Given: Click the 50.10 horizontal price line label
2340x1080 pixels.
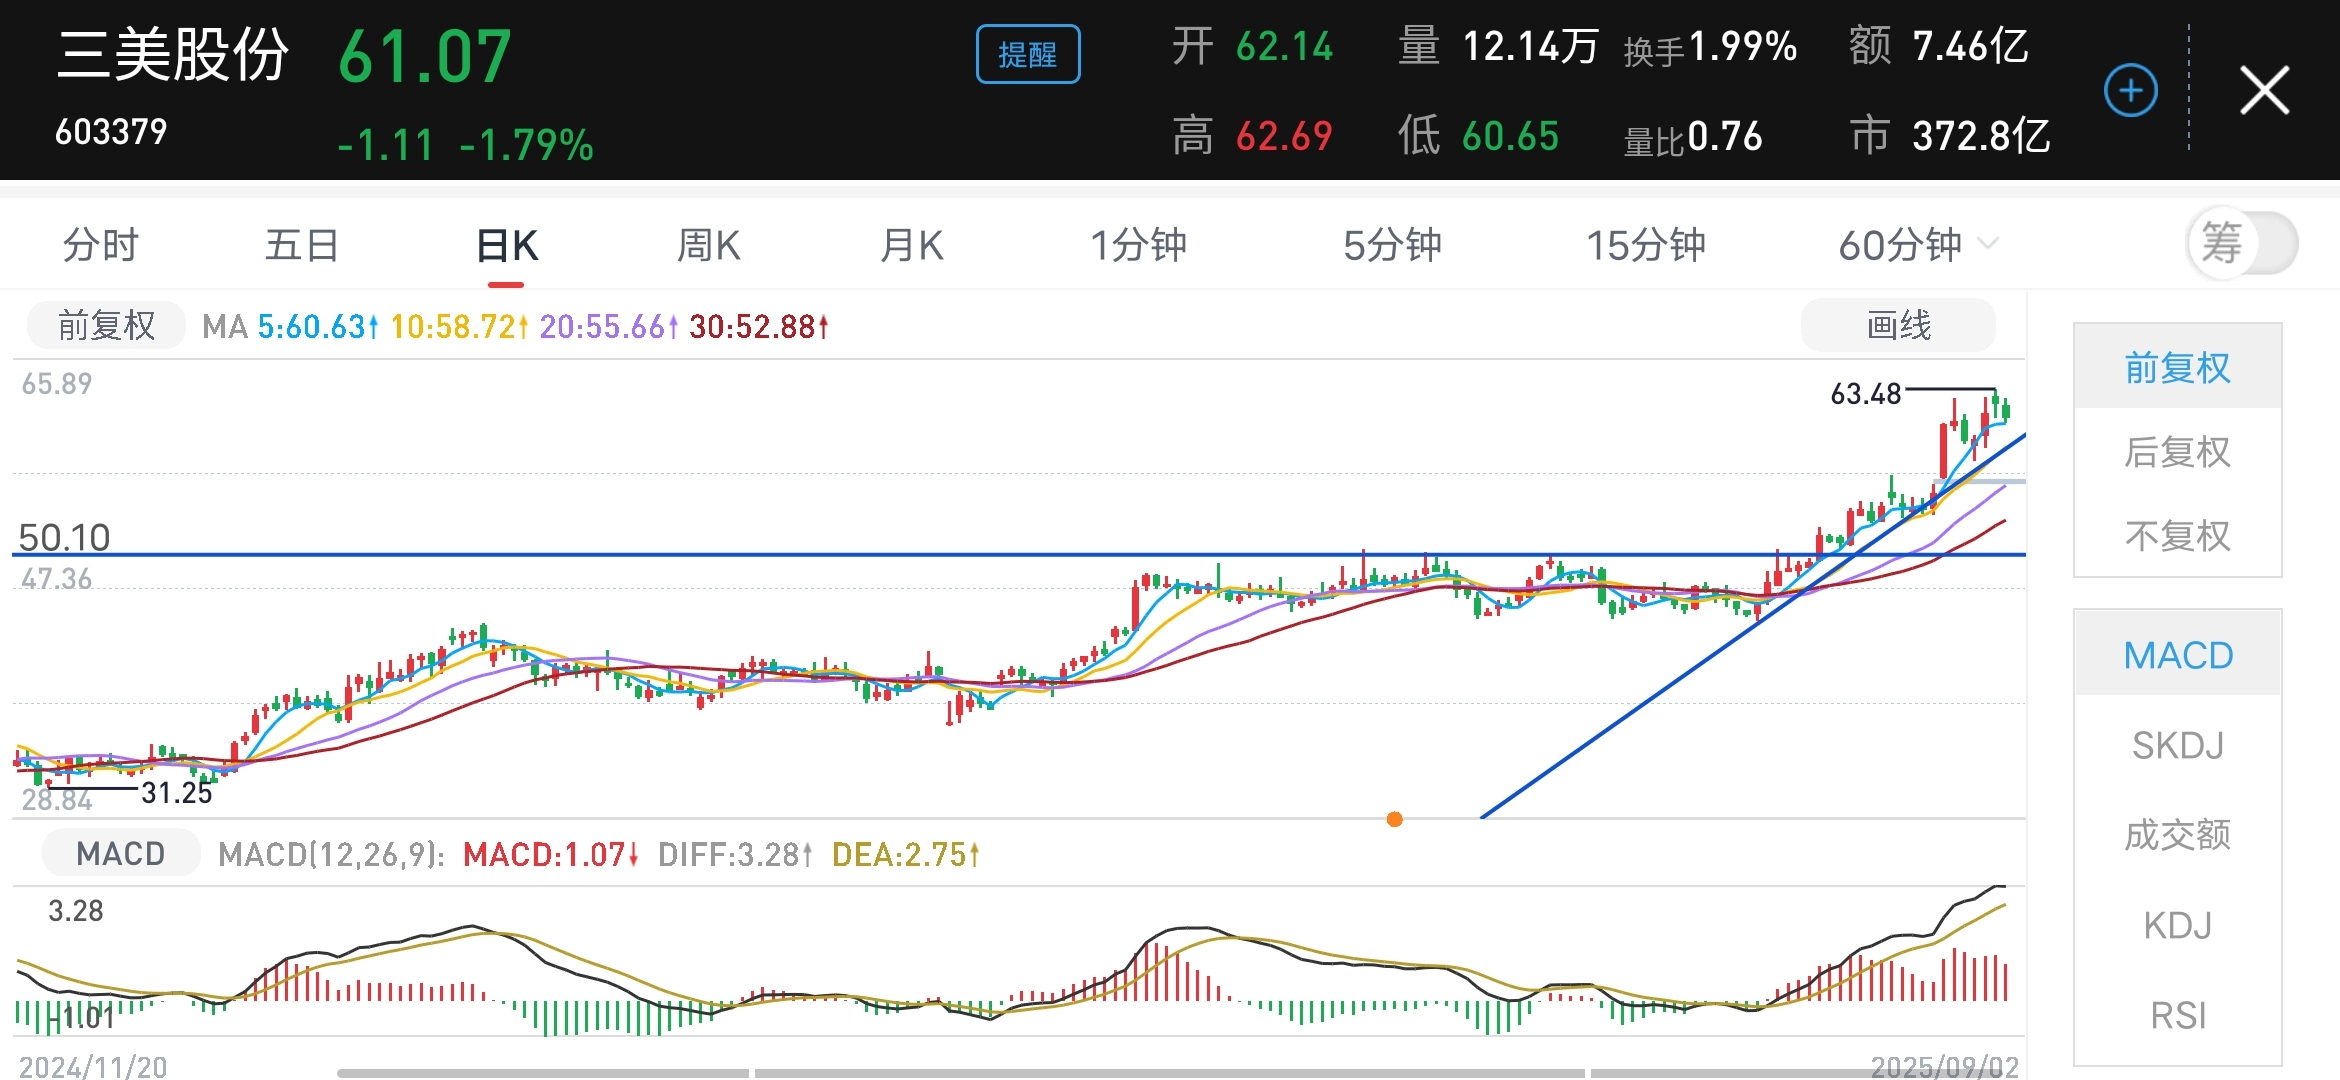Looking at the screenshot, I should pyautogui.click(x=64, y=537).
